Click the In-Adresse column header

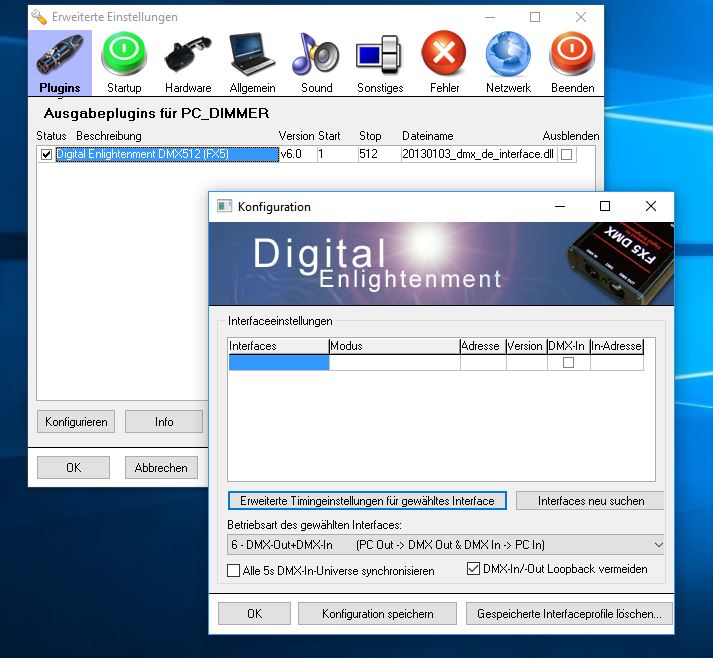[x=617, y=346]
